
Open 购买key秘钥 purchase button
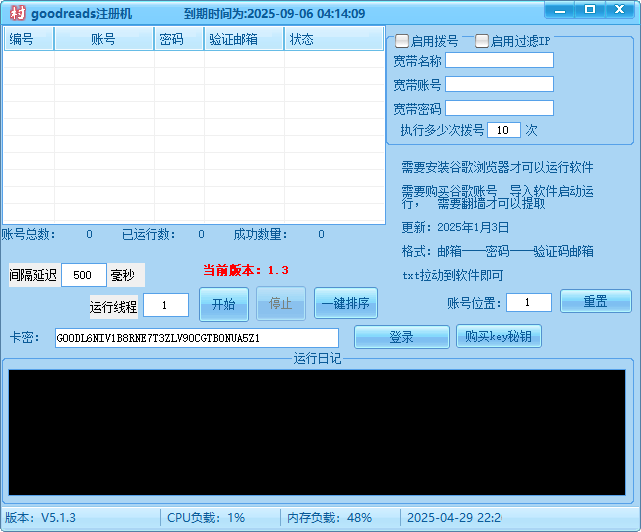tap(499, 336)
